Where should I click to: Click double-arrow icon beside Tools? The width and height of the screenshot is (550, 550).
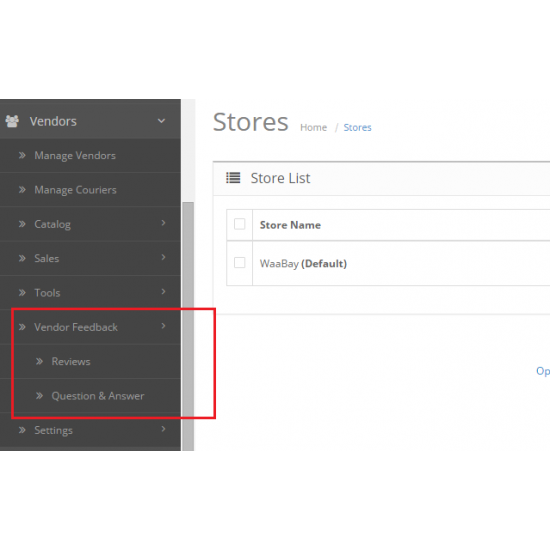22,293
